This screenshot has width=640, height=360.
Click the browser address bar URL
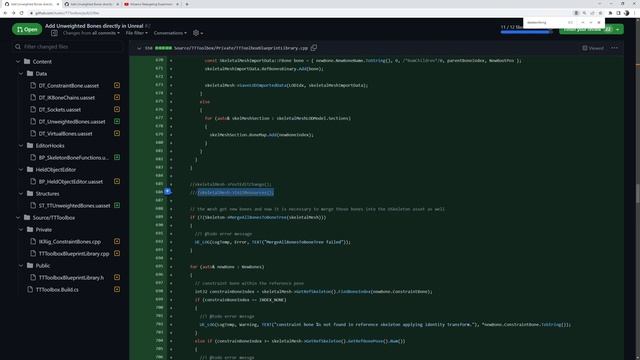click(67, 13)
